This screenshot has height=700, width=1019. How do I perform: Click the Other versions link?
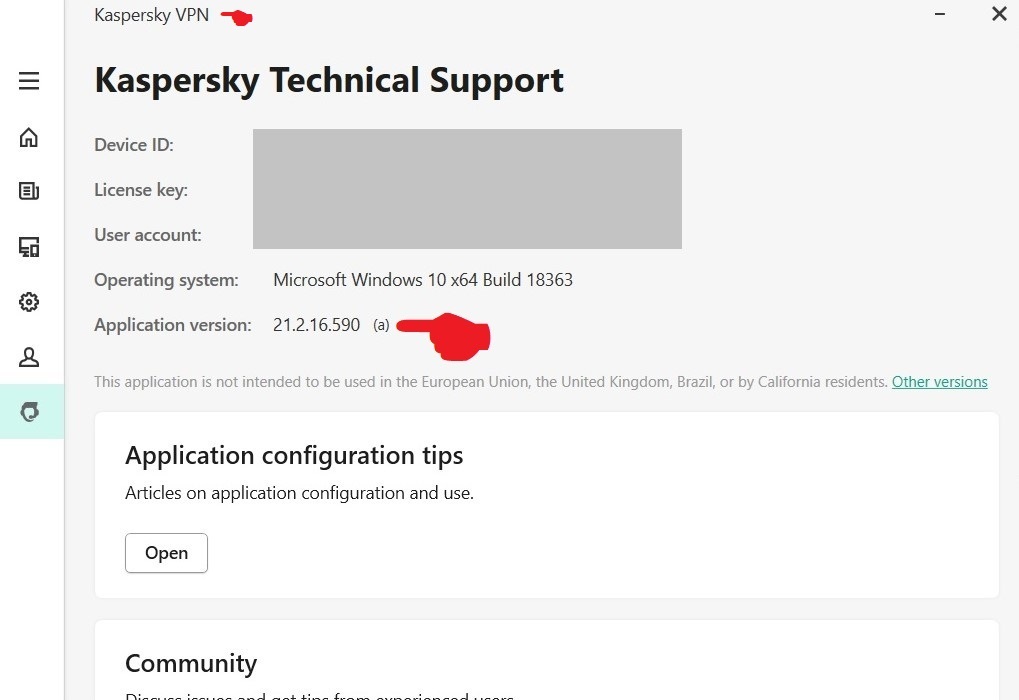[x=939, y=382]
